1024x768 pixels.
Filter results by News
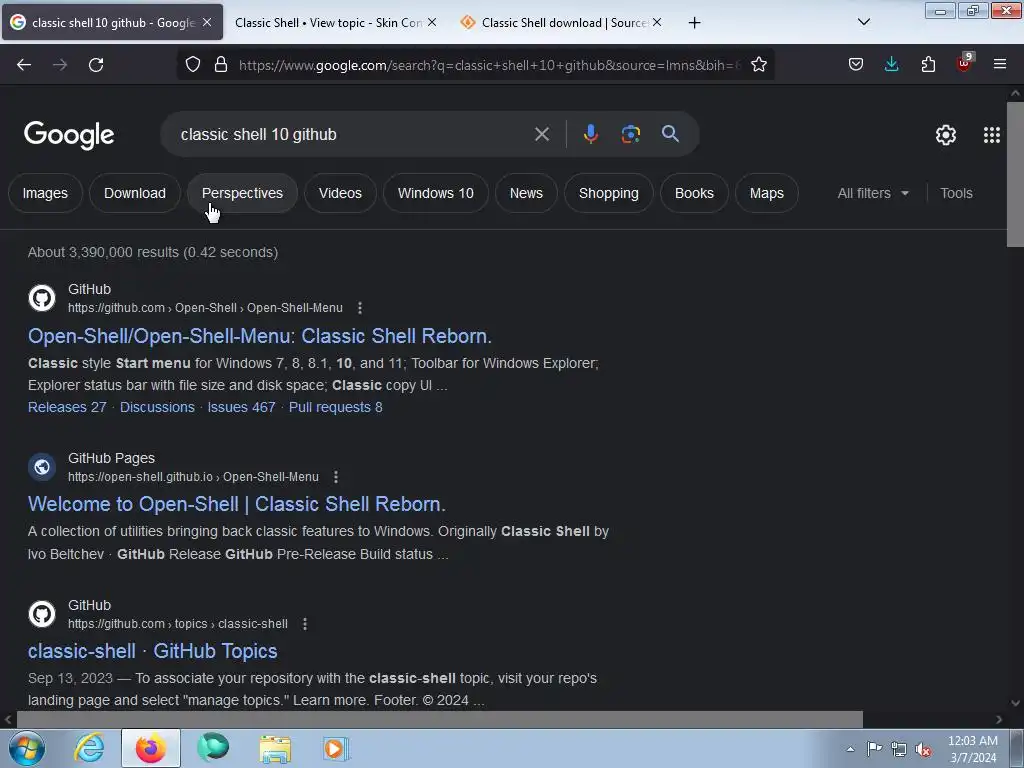(x=526, y=193)
